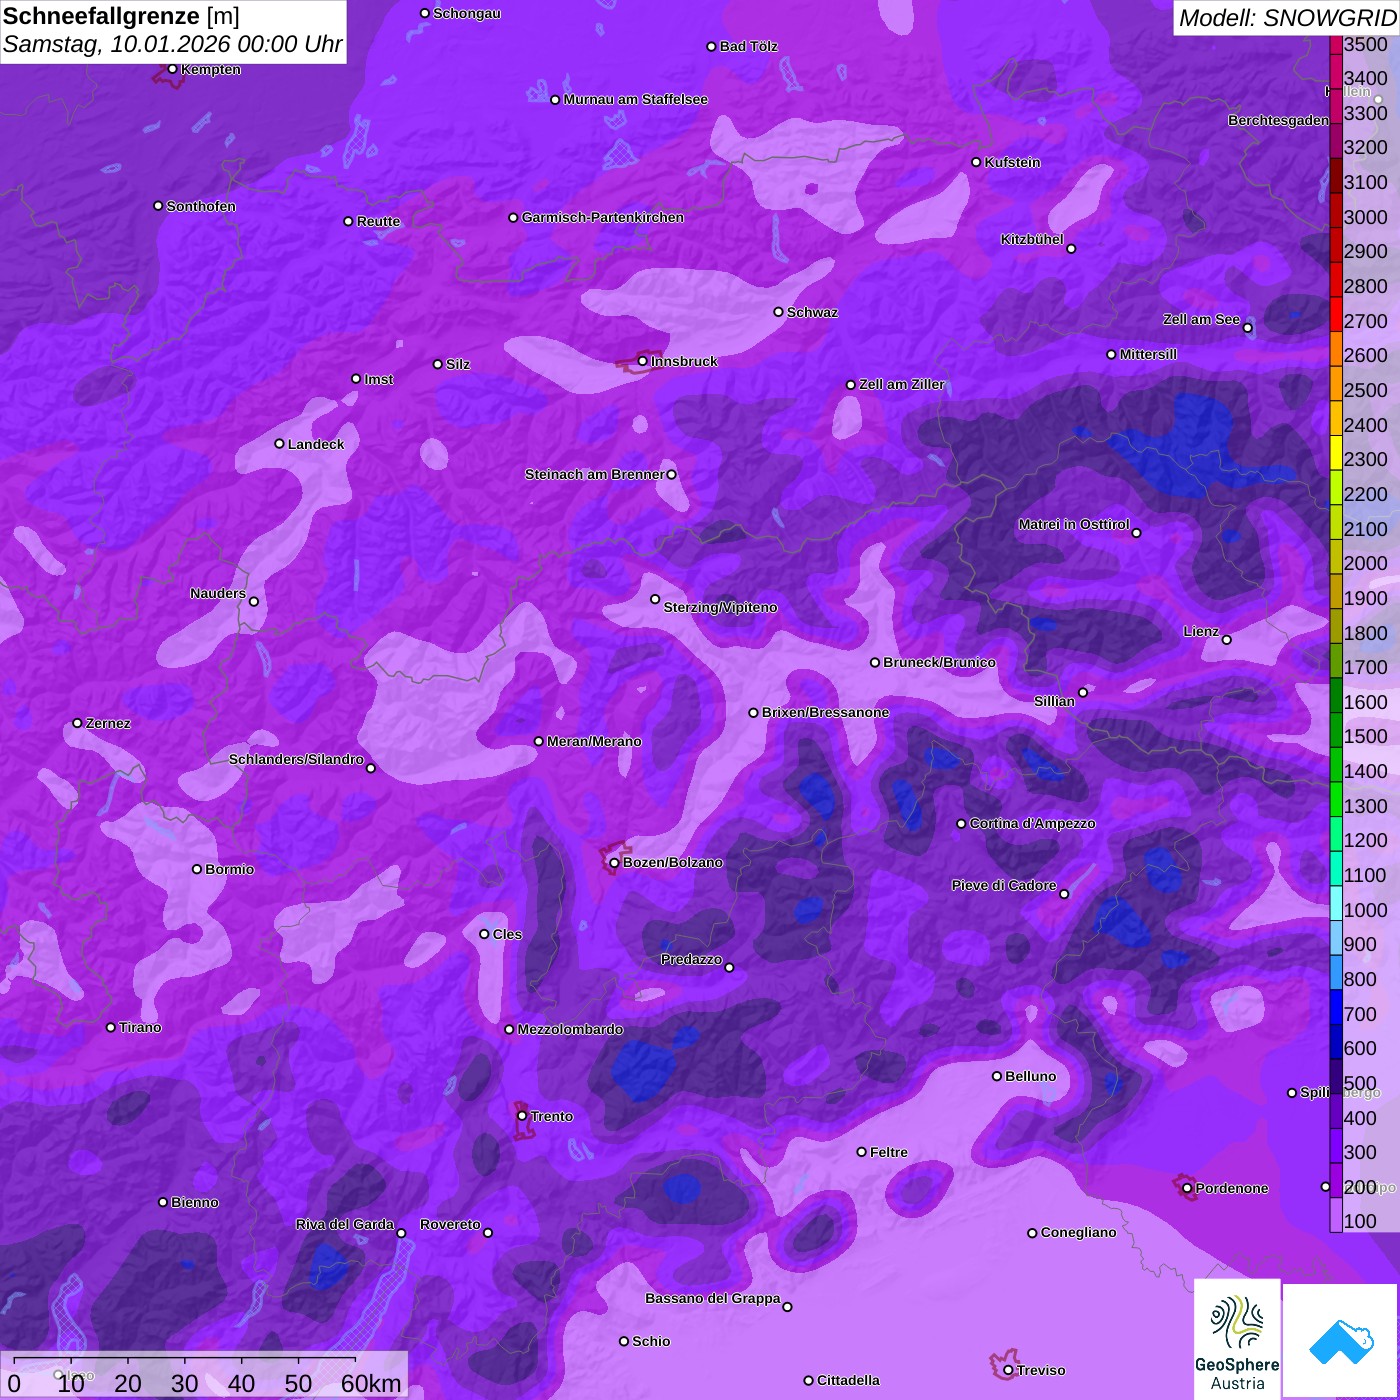Click the Cles location dot

click(x=485, y=934)
